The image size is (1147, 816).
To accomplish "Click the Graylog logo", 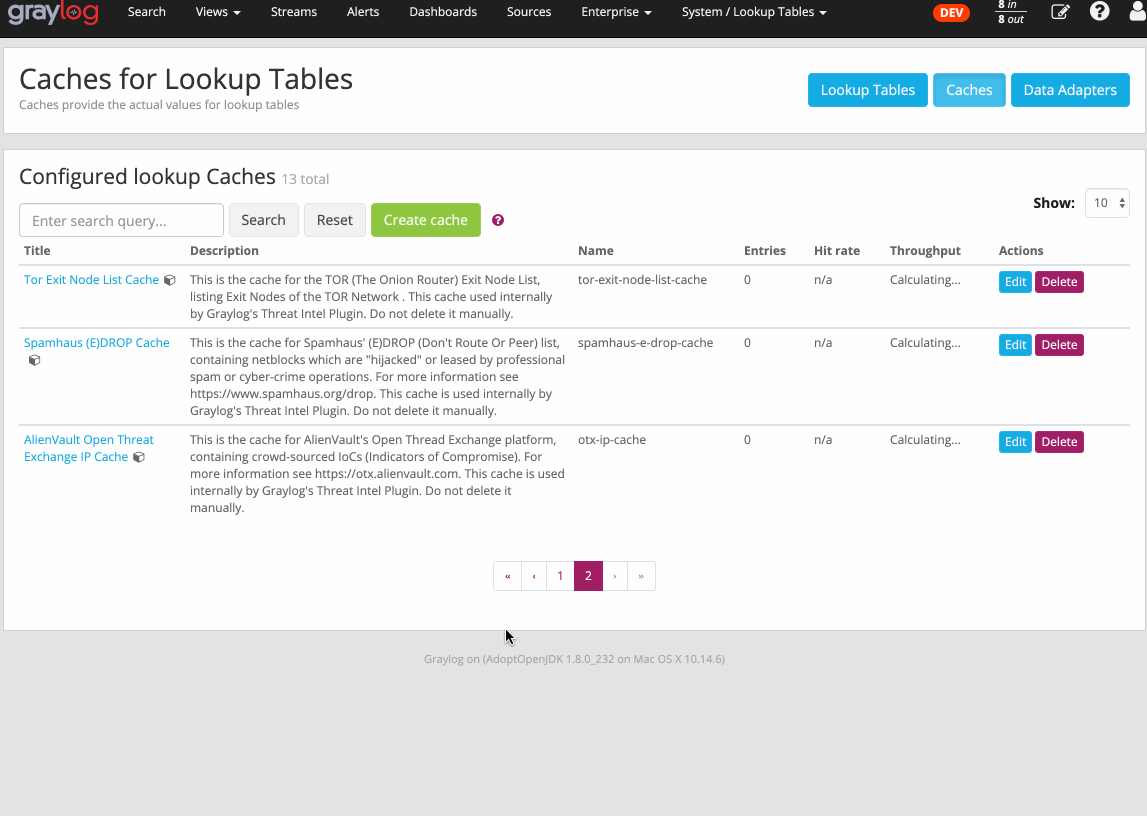I will pos(53,12).
